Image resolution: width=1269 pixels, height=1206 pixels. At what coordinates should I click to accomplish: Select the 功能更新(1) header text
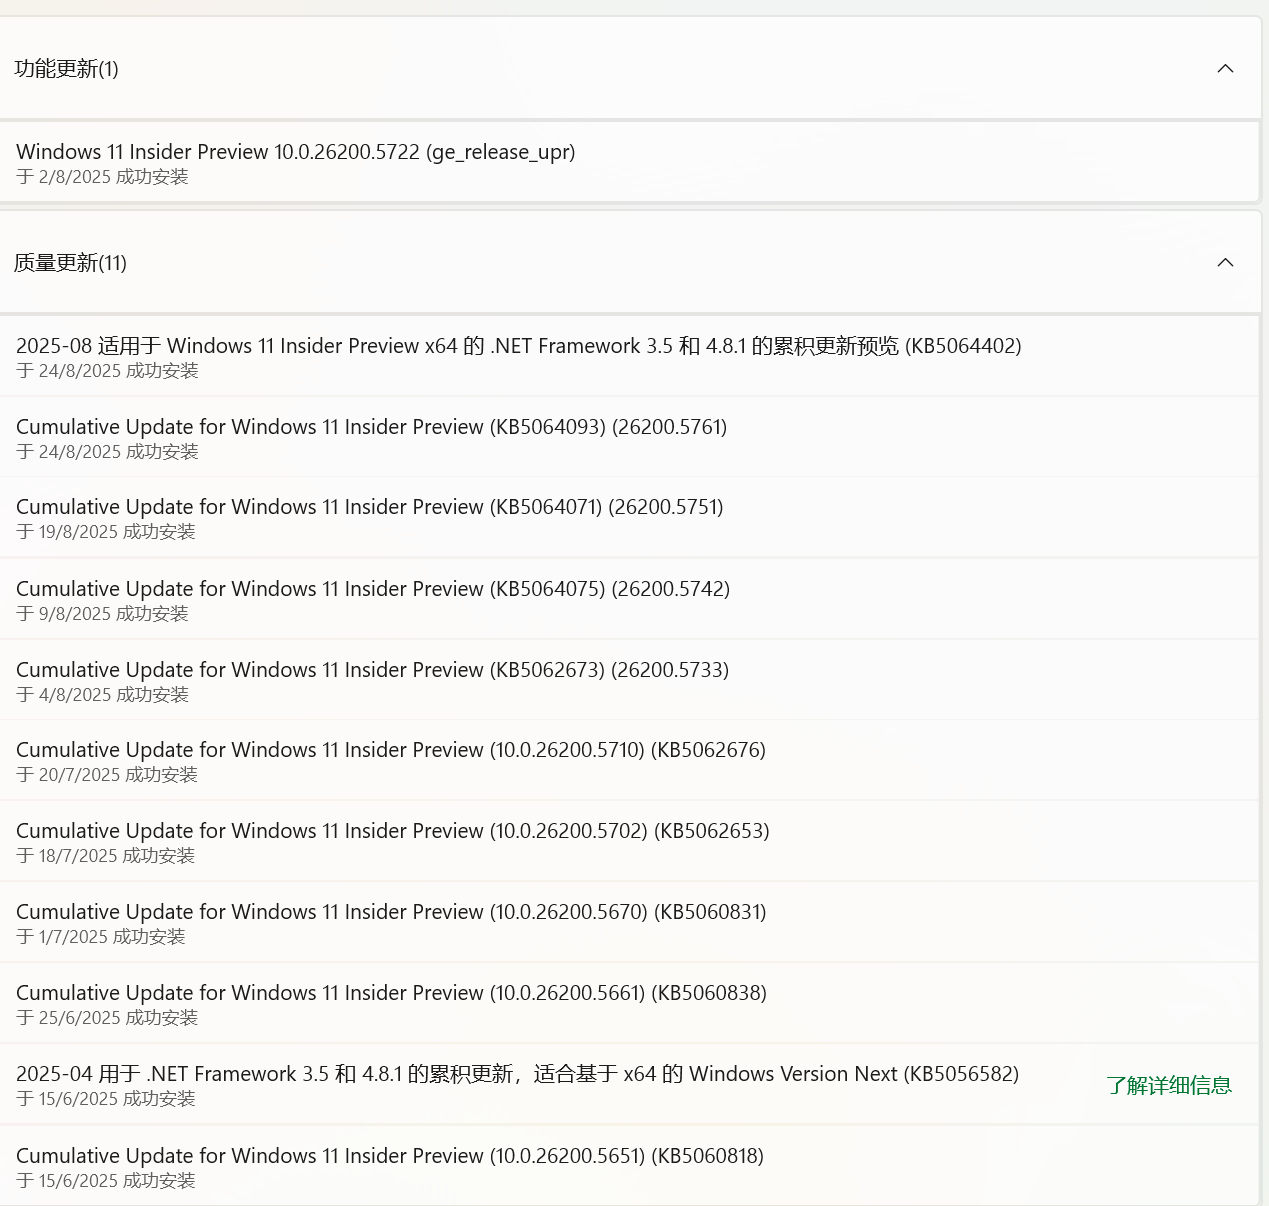66,69
